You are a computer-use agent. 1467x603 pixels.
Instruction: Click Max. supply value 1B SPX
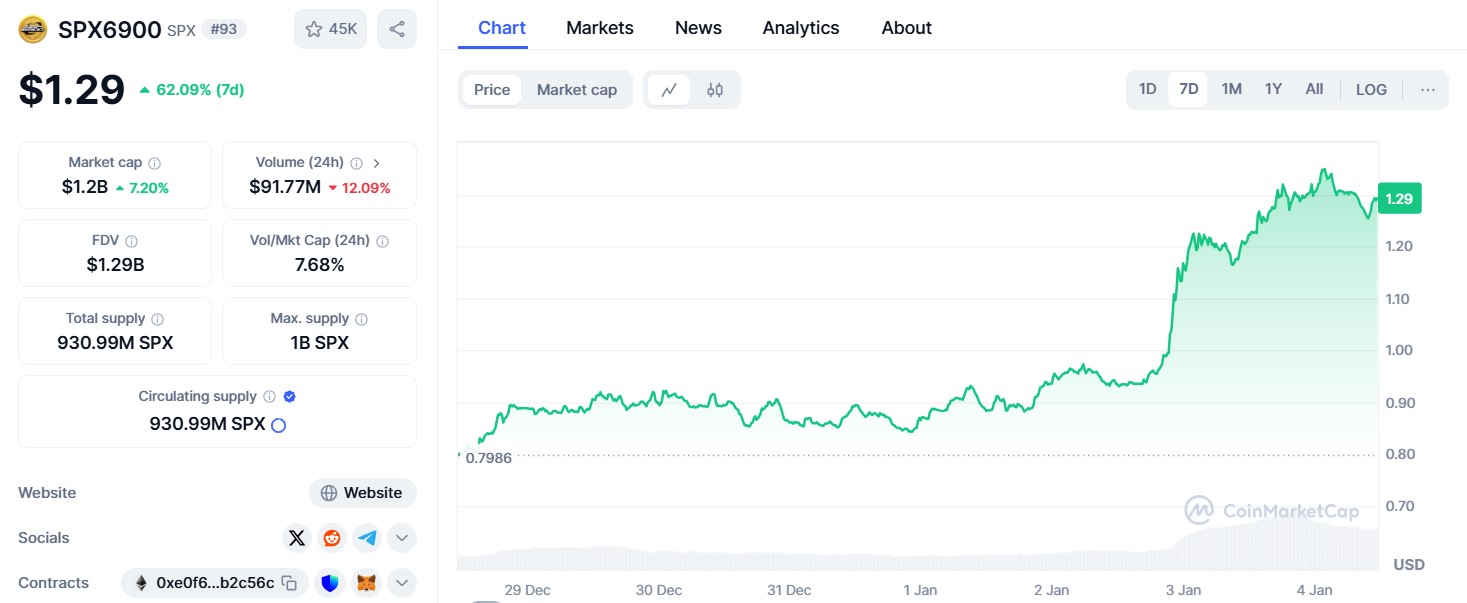tap(319, 343)
